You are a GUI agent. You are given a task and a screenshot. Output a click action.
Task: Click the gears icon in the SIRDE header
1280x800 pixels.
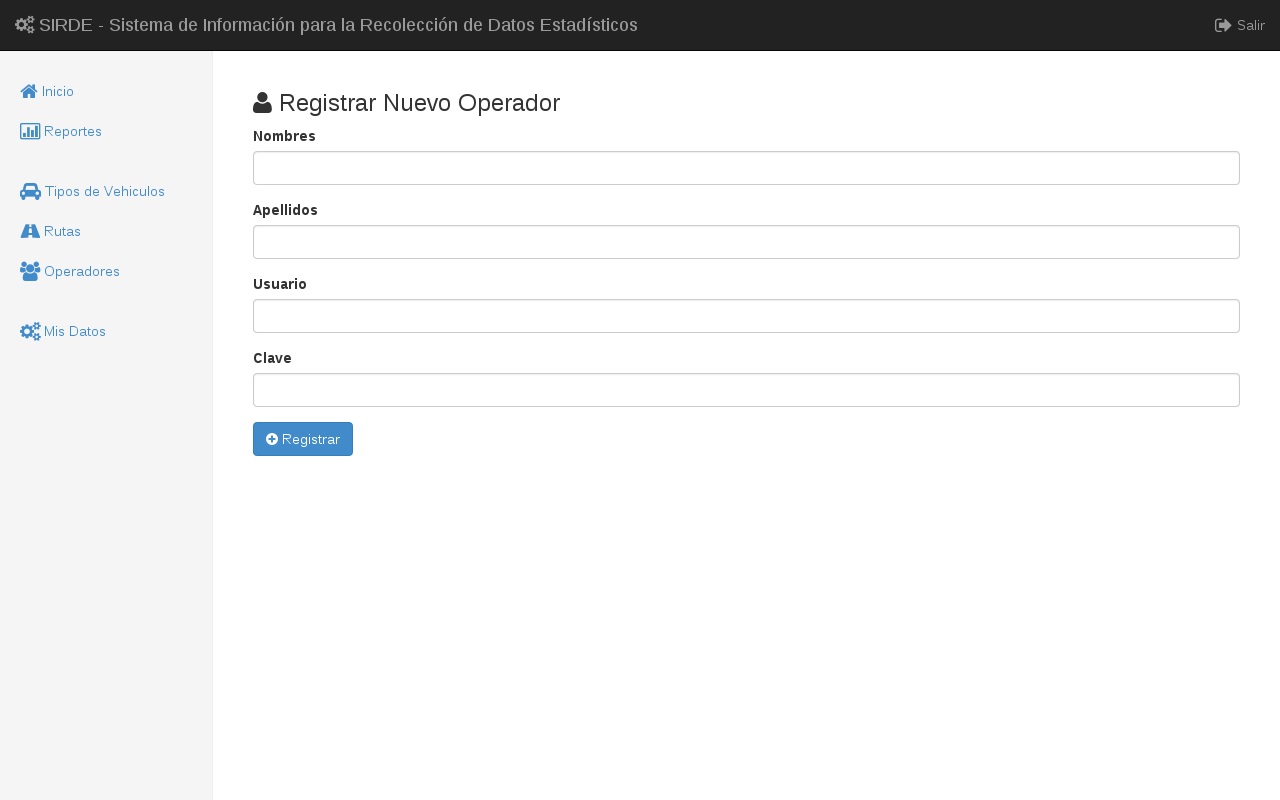[25, 25]
